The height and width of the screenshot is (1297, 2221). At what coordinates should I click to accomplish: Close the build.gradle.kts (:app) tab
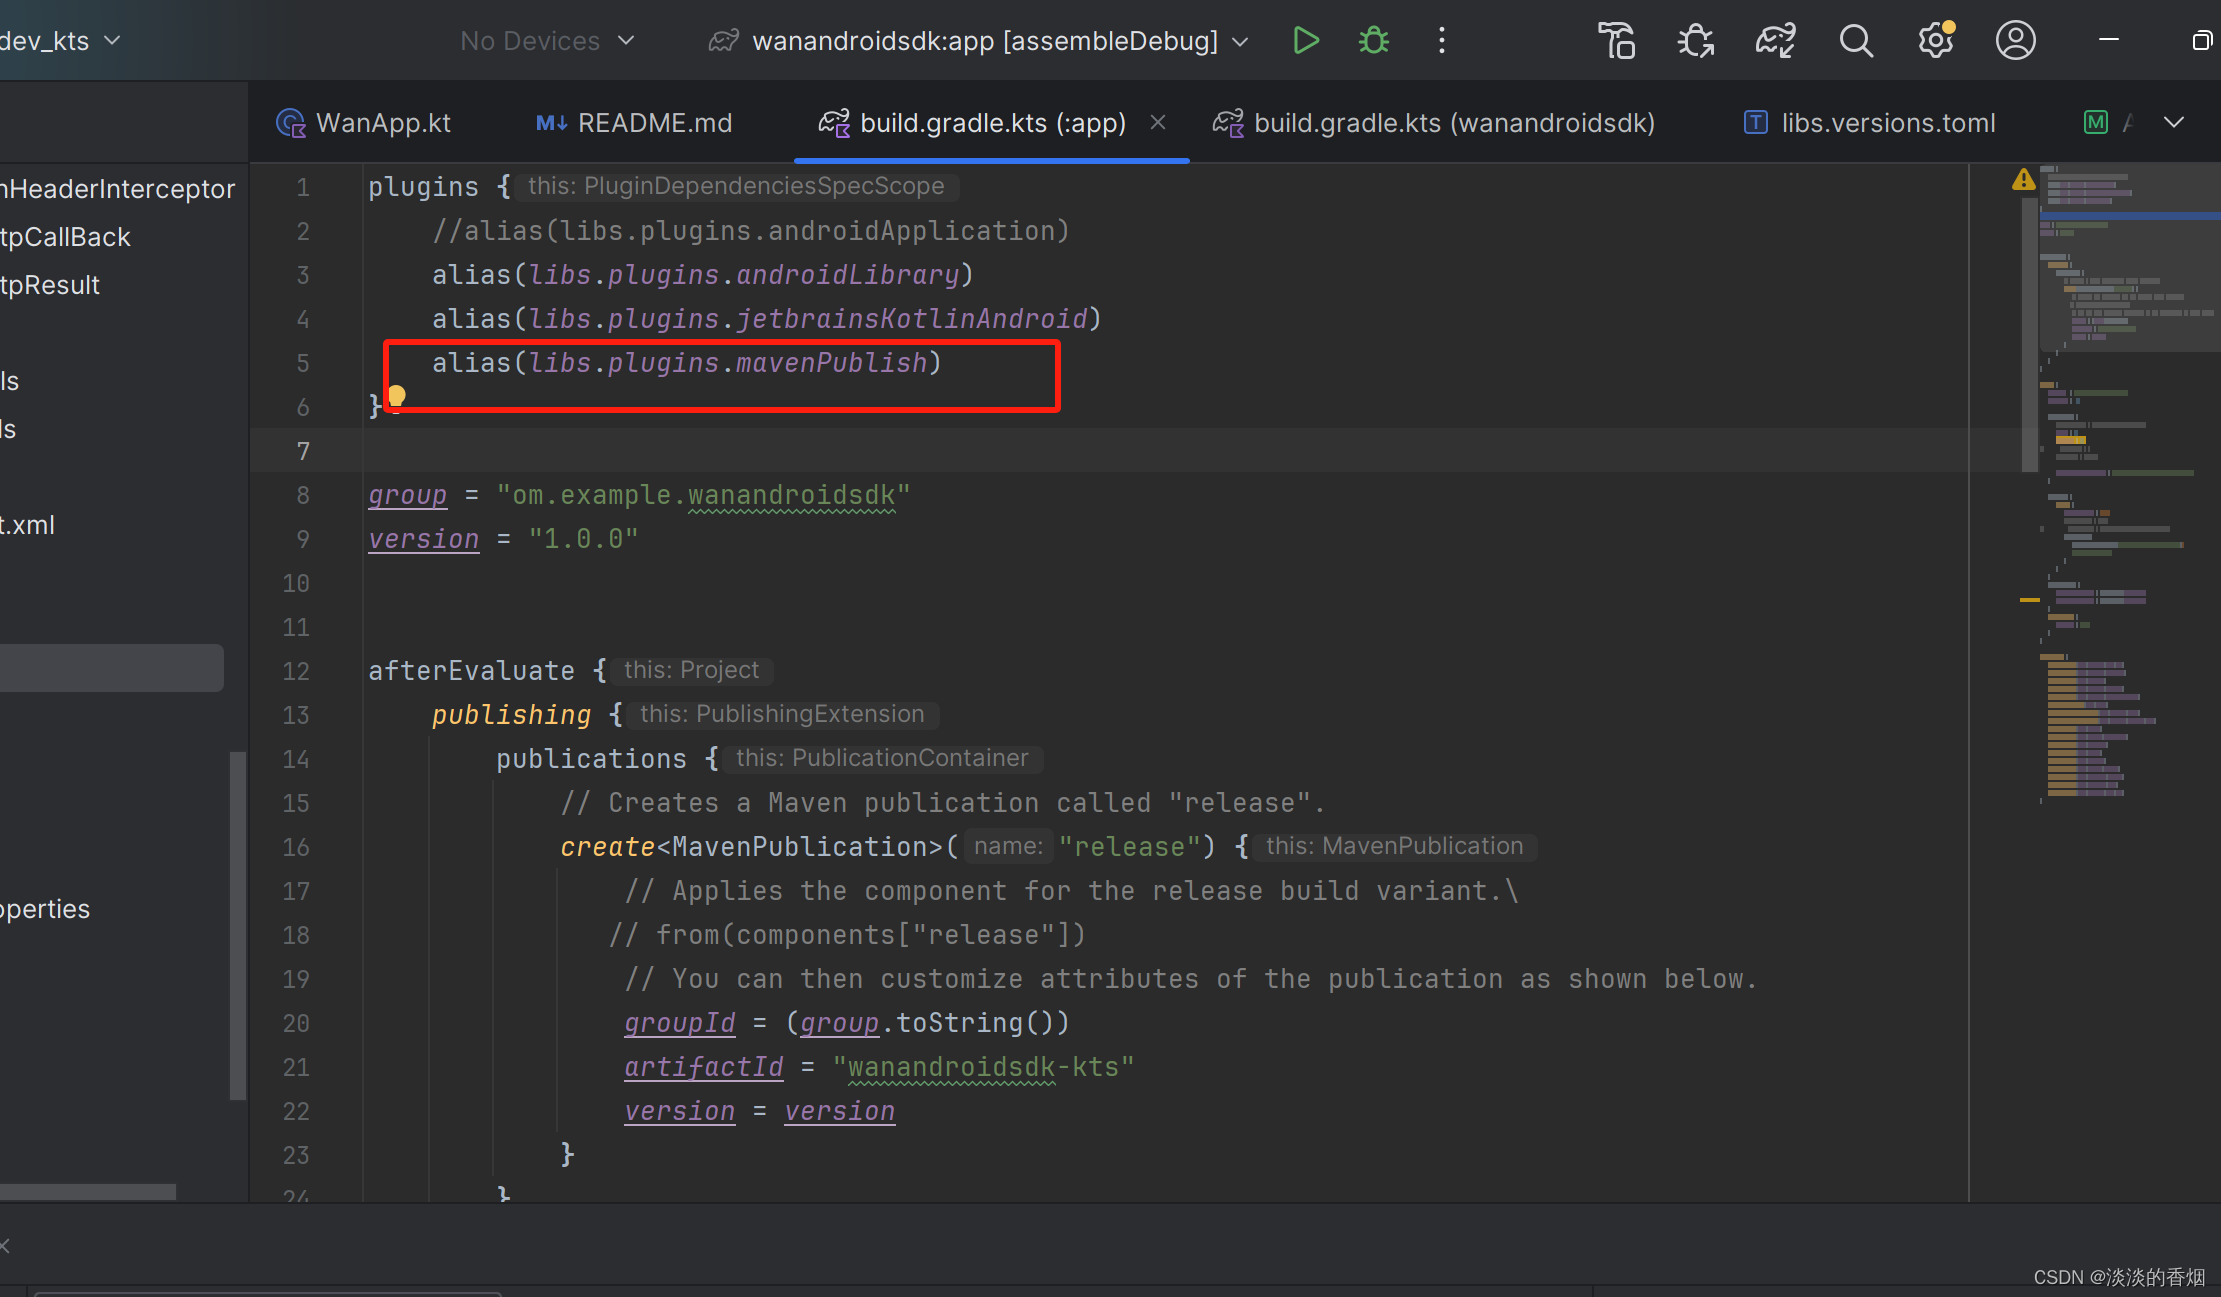(1158, 122)
